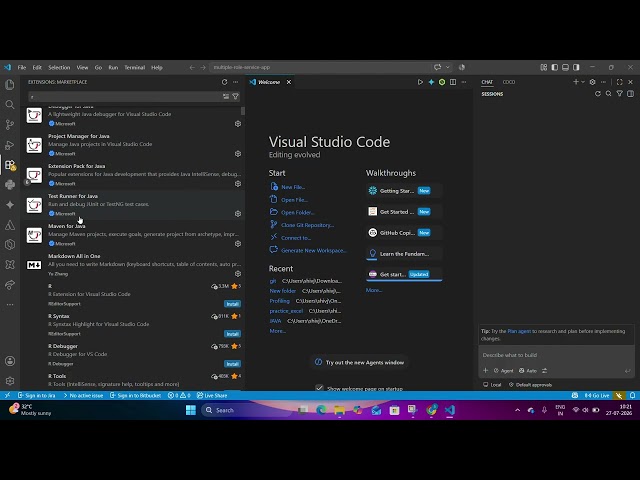The height and width of the screenshot is (480, 640).
Task: Open the GitHub Copilot walkthrough
Action: (404, 233)
